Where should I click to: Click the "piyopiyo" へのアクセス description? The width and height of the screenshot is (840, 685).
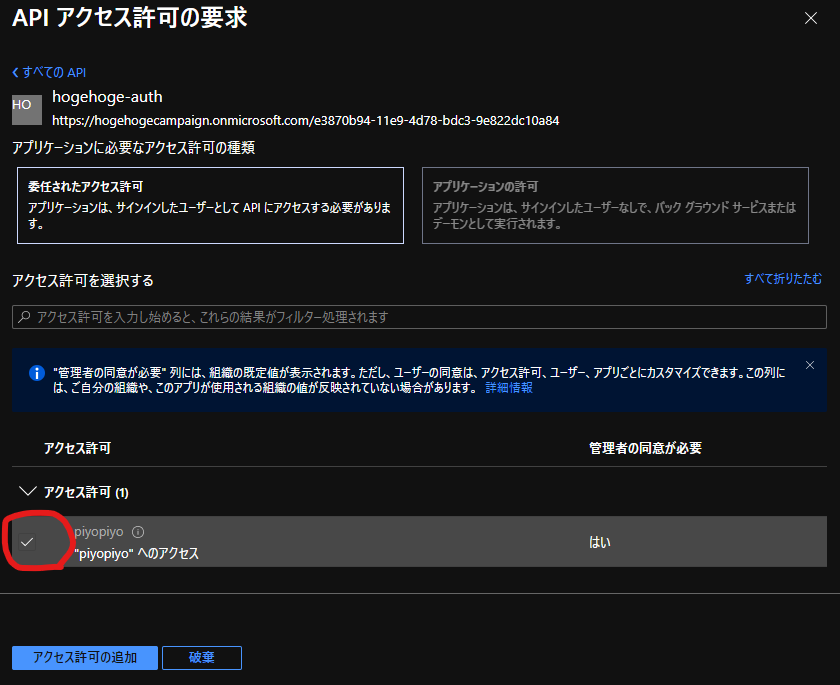137,553
